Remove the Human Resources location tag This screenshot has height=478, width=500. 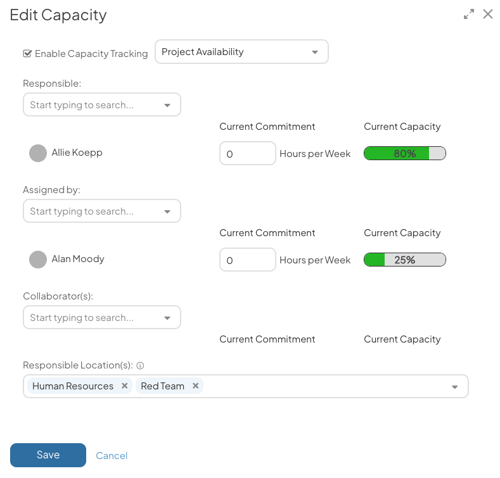tap(124, 386)
